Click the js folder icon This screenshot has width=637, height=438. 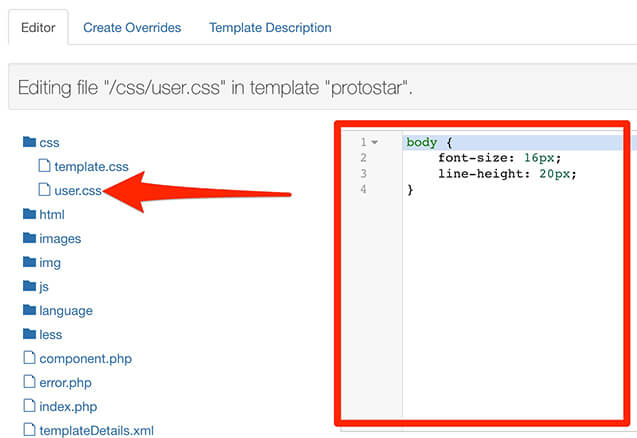(29, 287)
